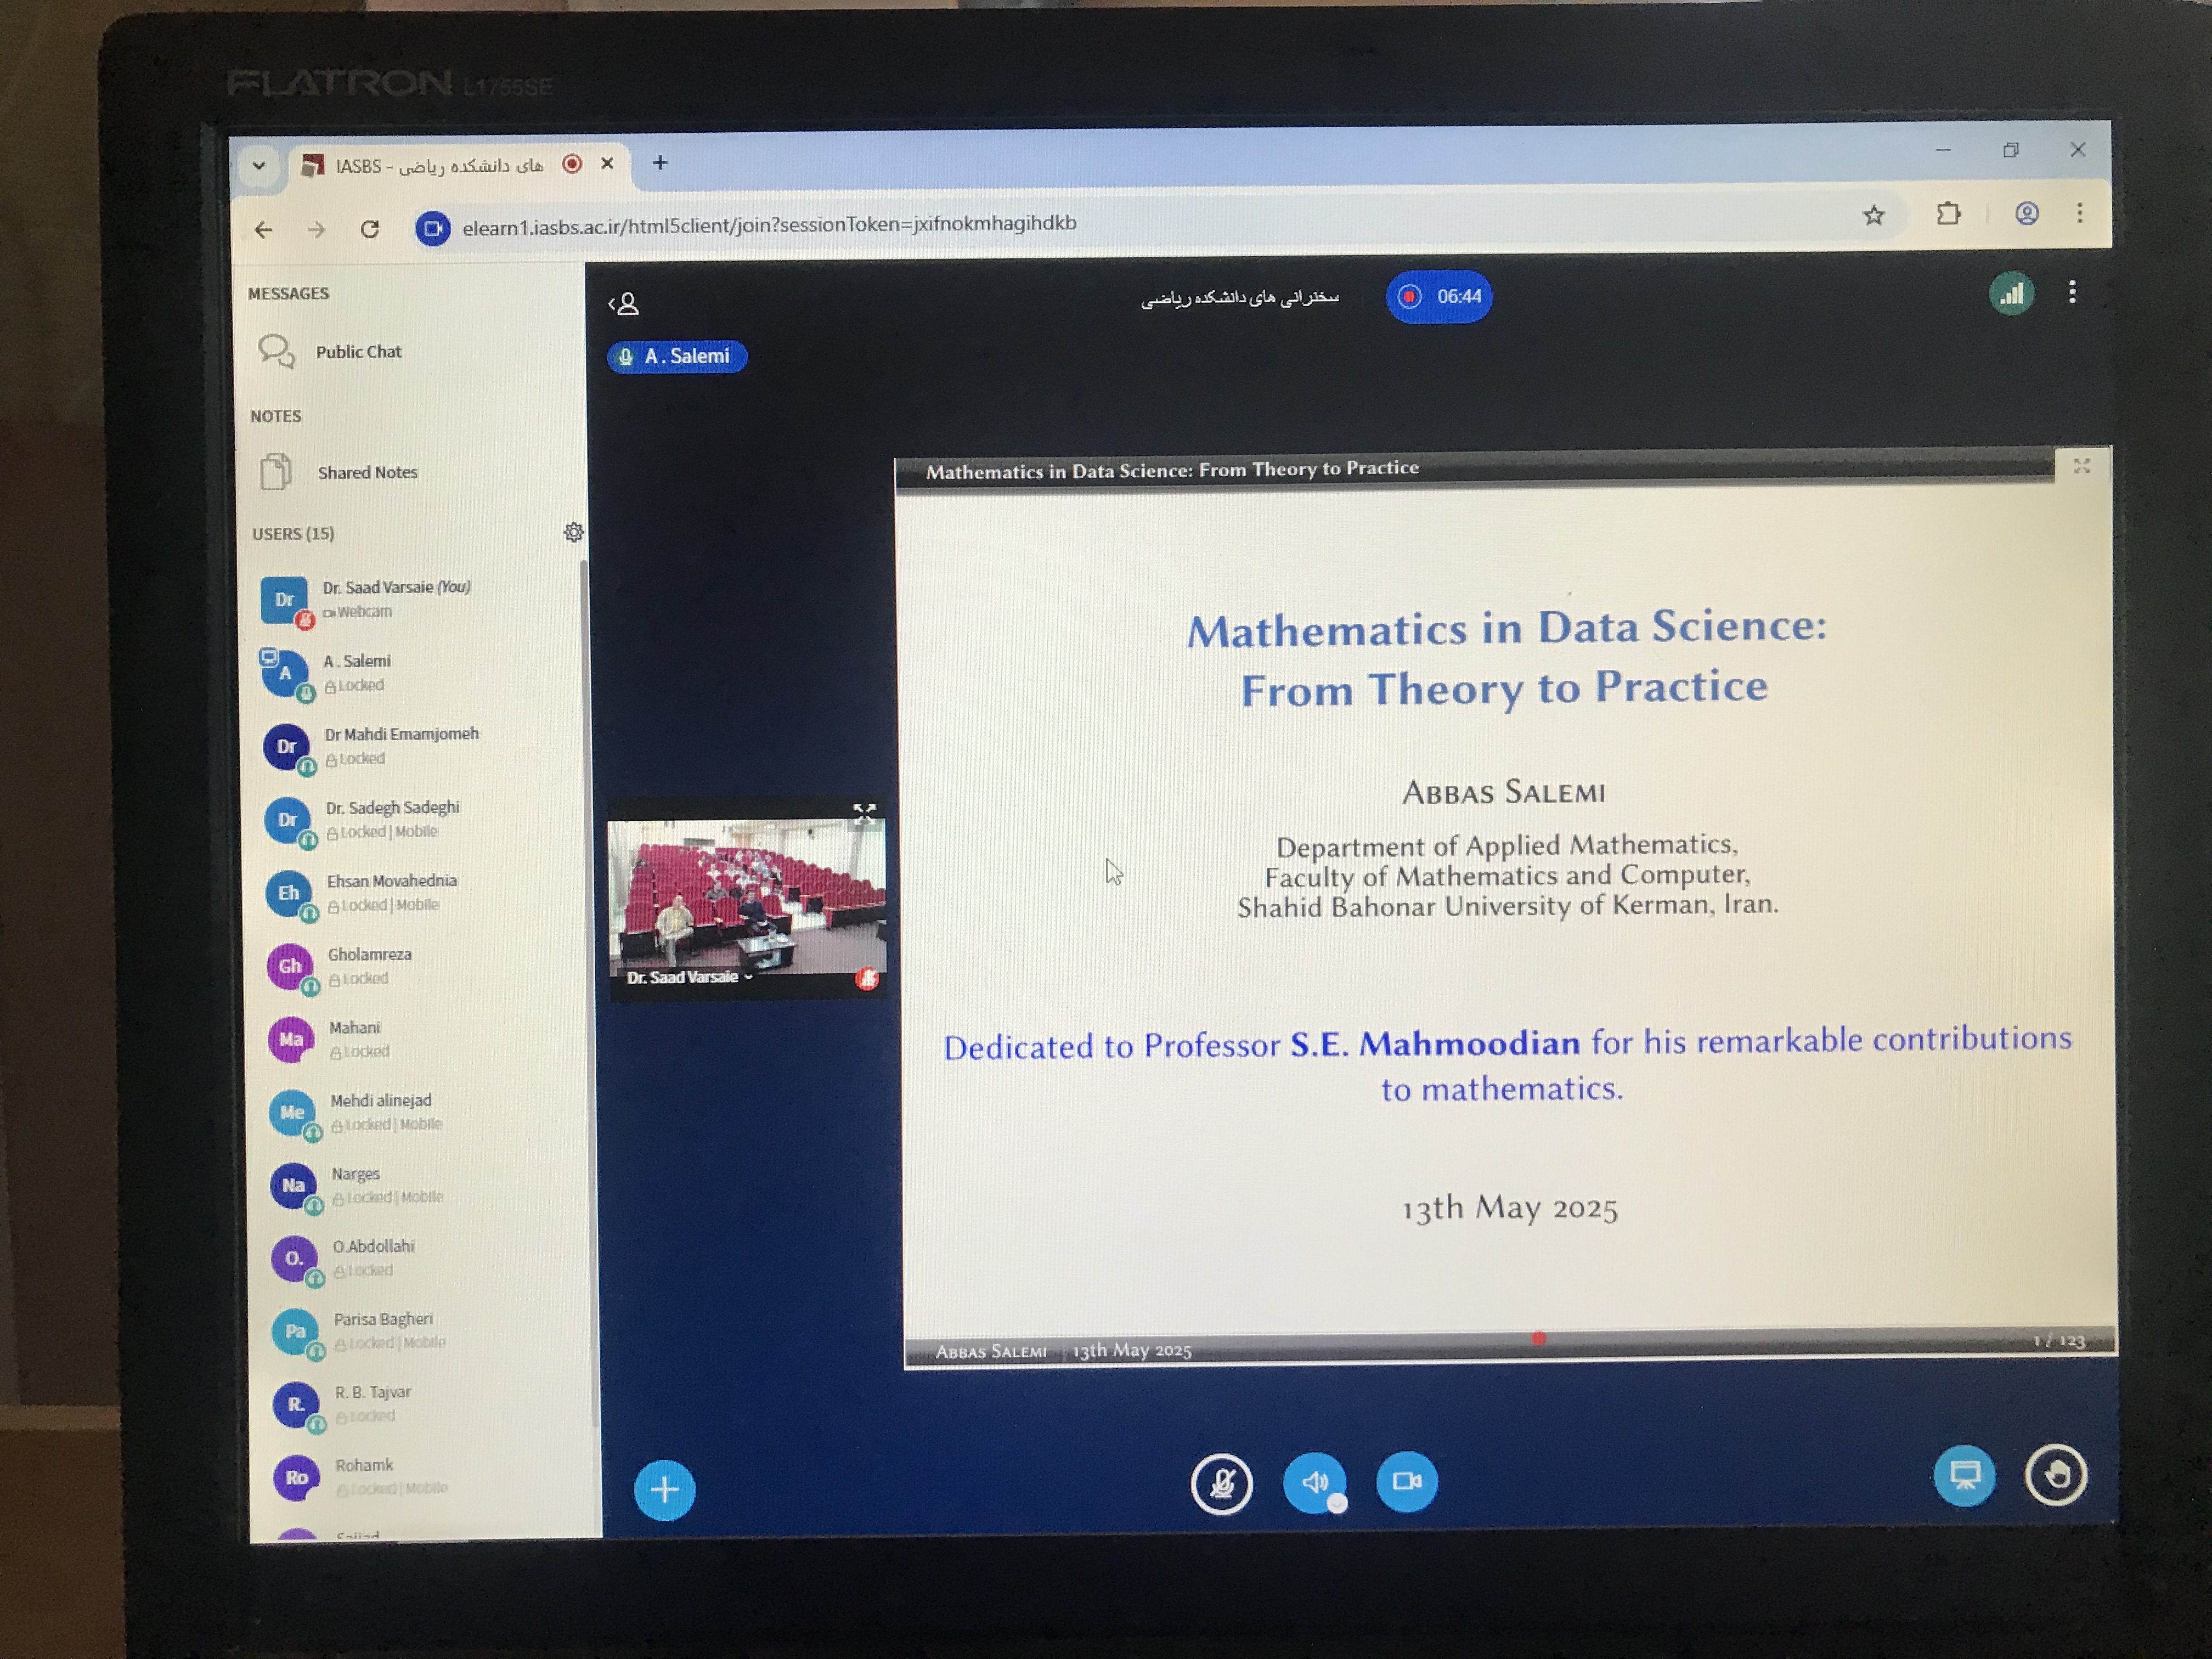Click the blue plus actions button
2212x1659 pixels.
(x=664, y=1490)
